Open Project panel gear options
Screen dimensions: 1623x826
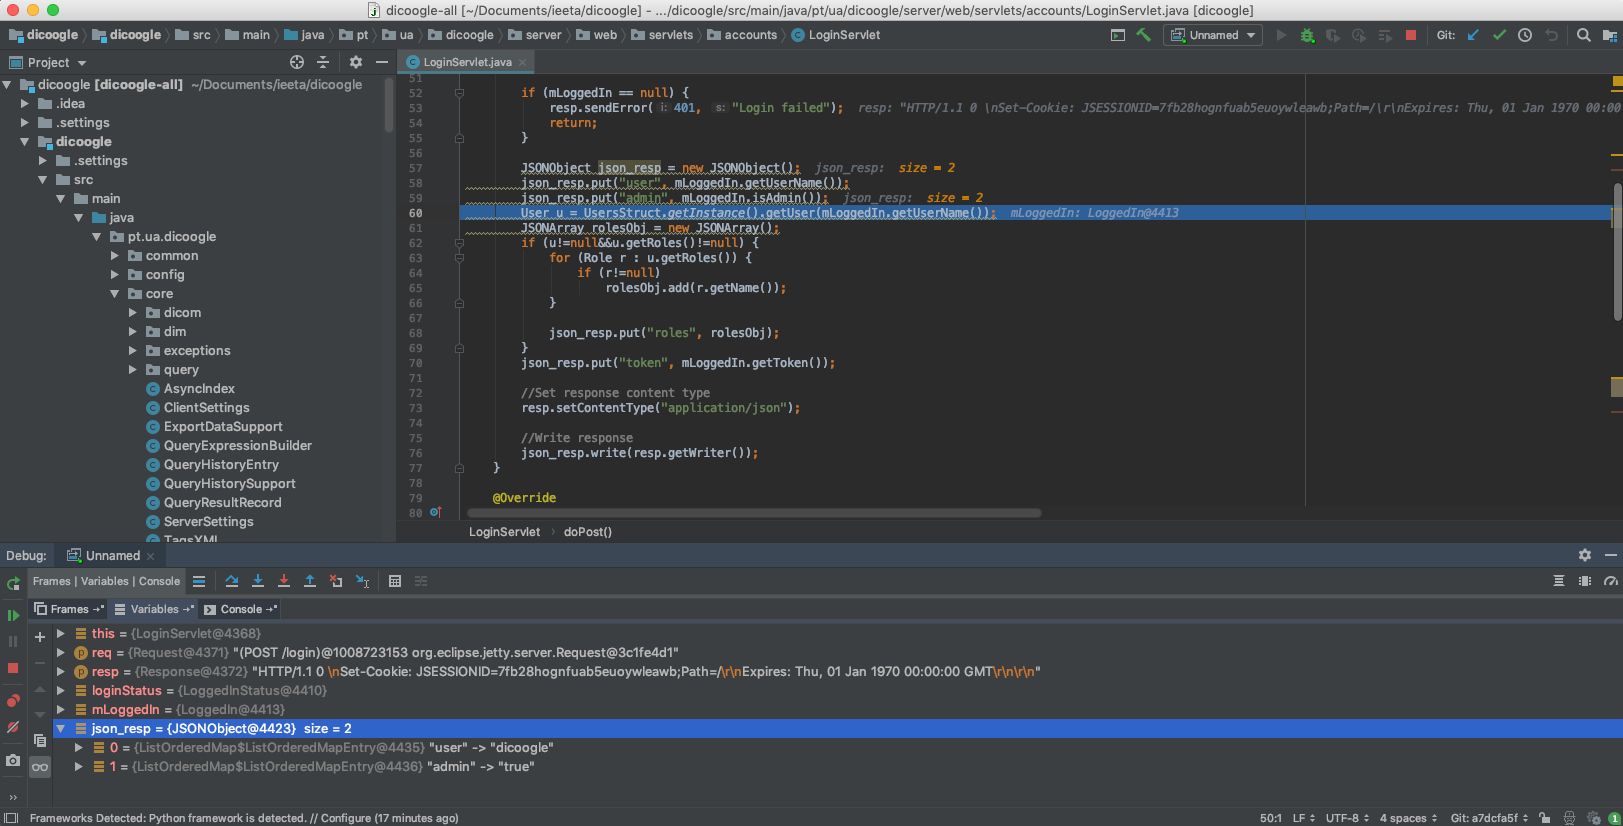coord(356,62)
